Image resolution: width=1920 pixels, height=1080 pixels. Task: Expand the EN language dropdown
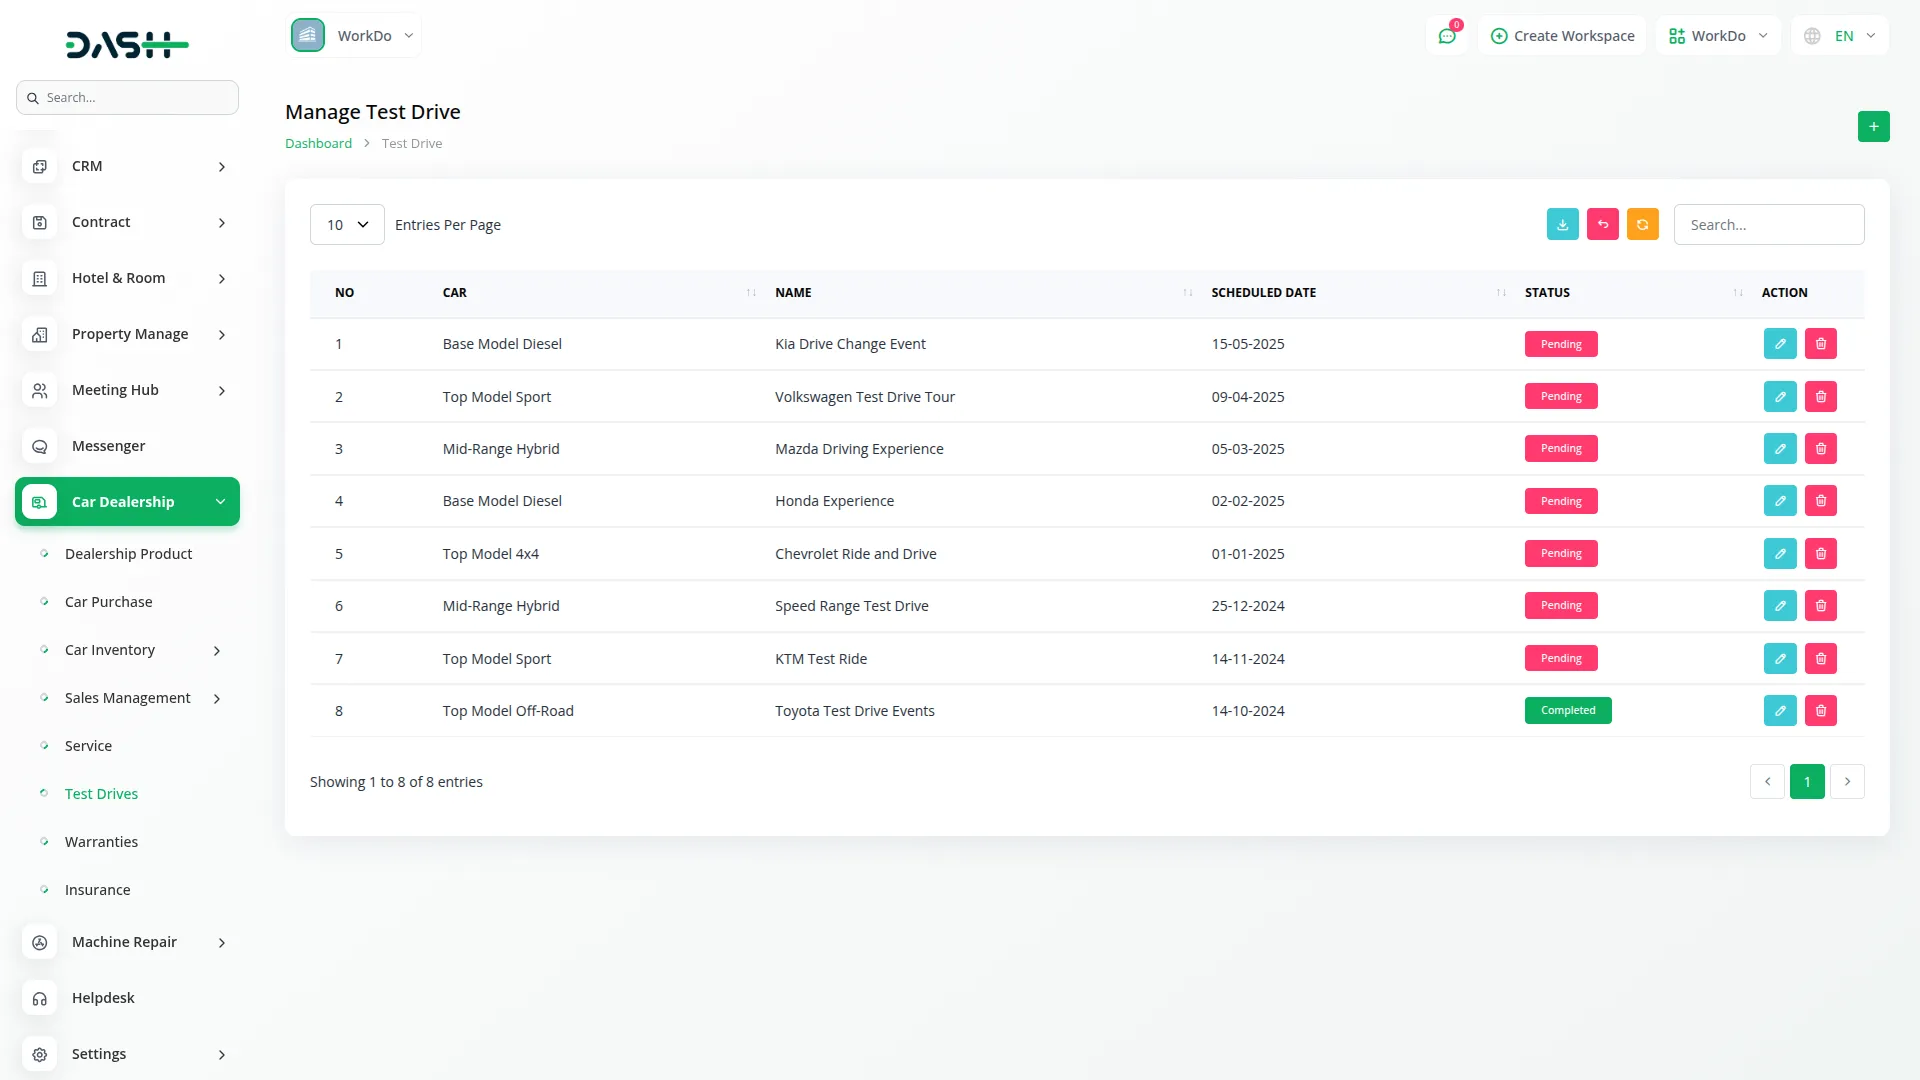tap(1841, 36)
